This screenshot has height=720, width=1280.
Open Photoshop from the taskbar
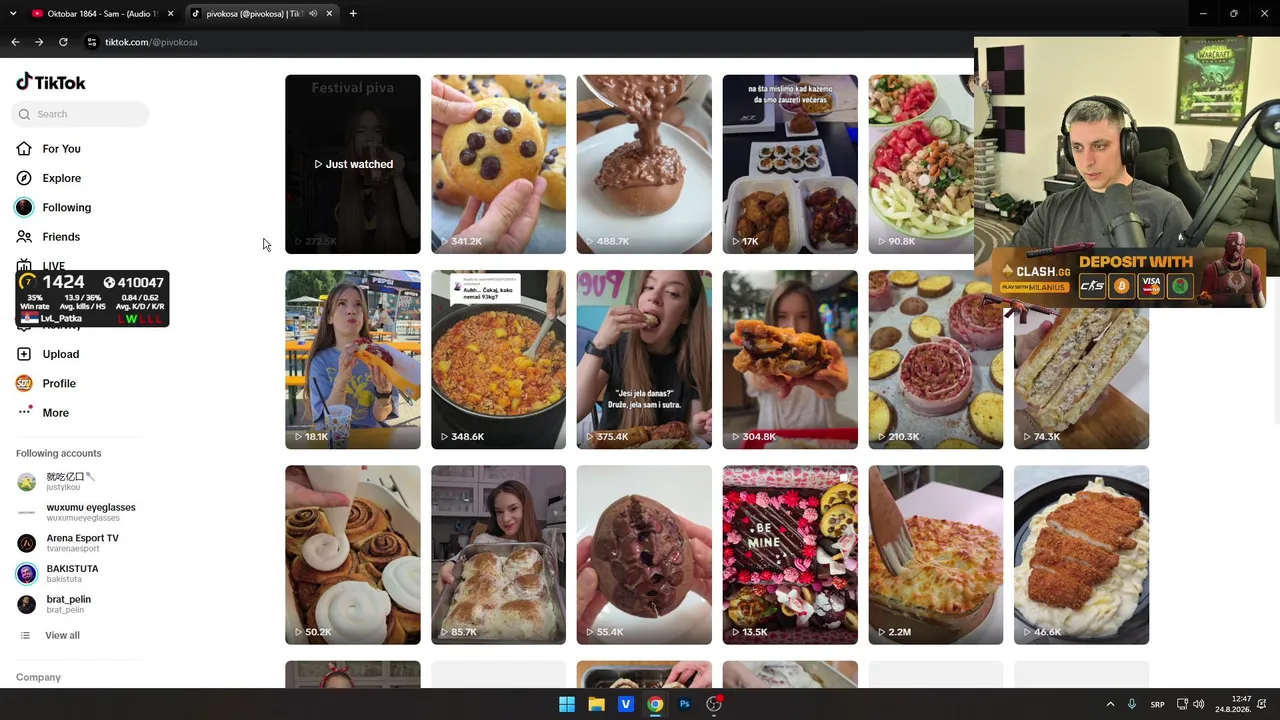(x=685, y=704)
